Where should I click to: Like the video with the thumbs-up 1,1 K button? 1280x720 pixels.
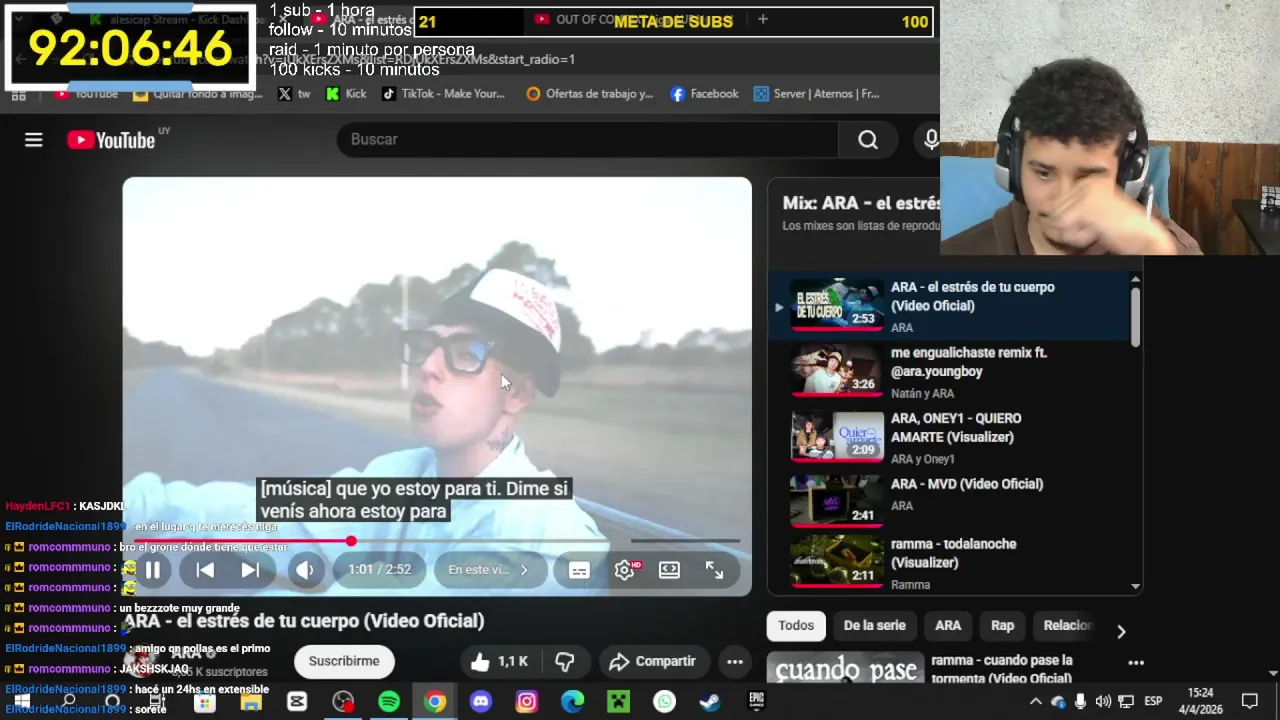point(500,661)
